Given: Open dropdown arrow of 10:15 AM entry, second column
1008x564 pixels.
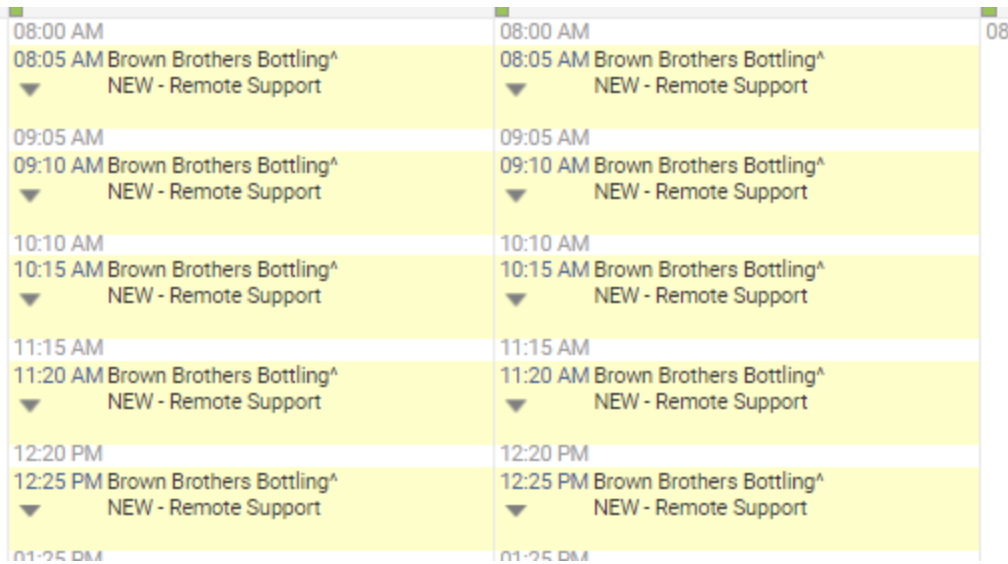Looking at the screenshot, I should 516,299.
